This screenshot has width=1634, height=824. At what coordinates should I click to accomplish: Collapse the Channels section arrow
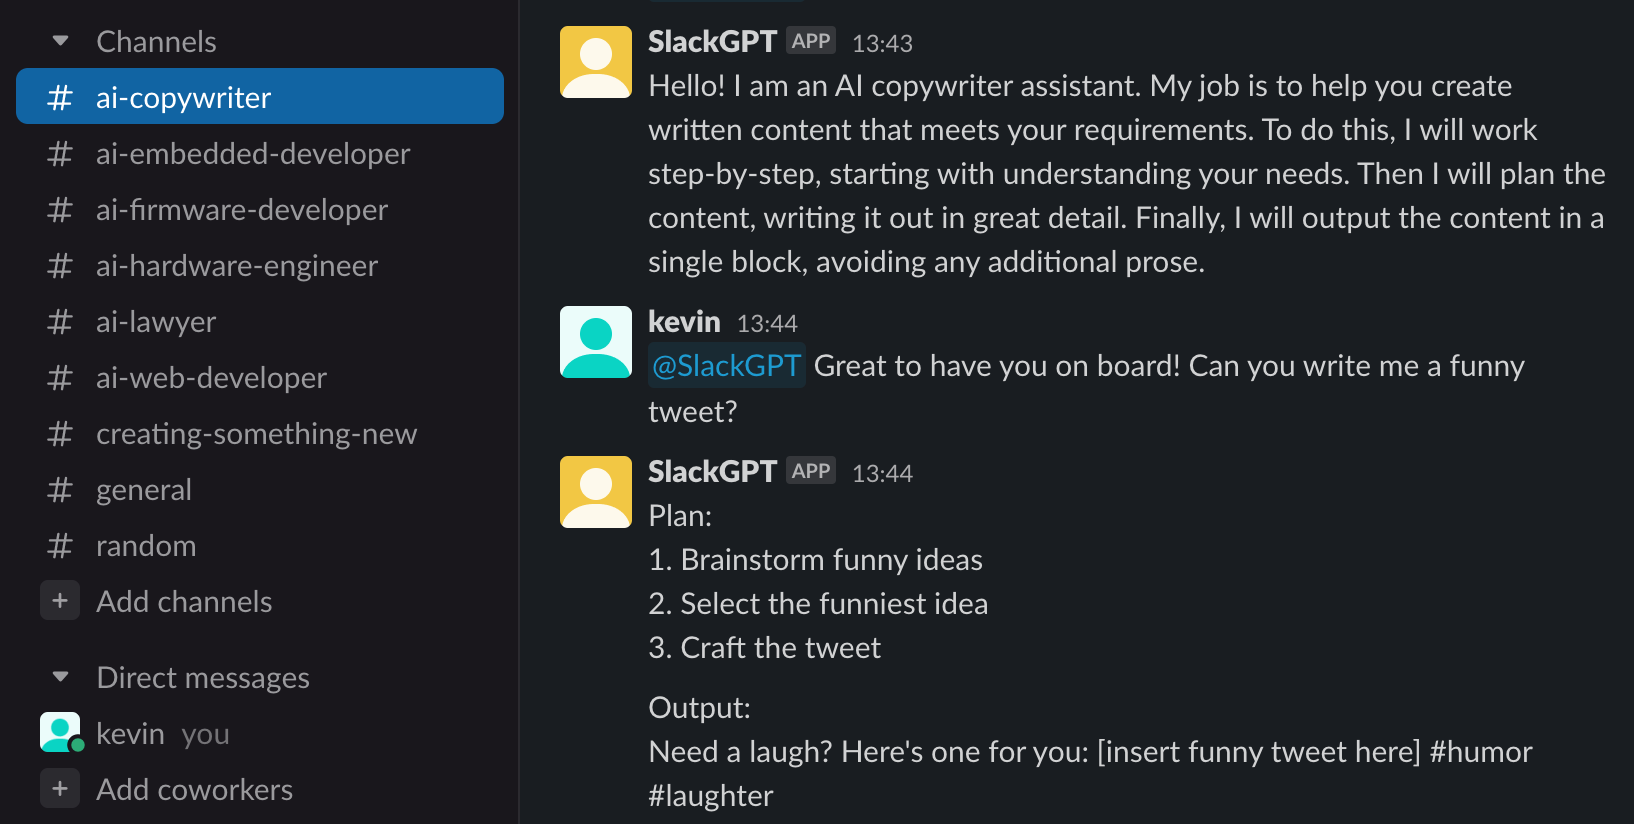61,41
